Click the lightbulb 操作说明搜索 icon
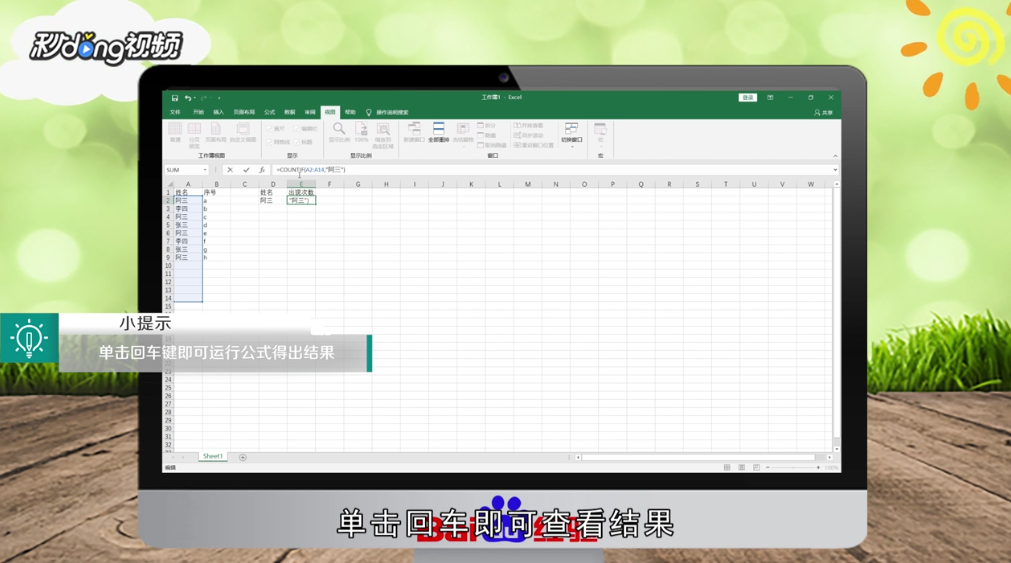The height and width of the screenshot is (563, 1011). (x=369, y=112)
